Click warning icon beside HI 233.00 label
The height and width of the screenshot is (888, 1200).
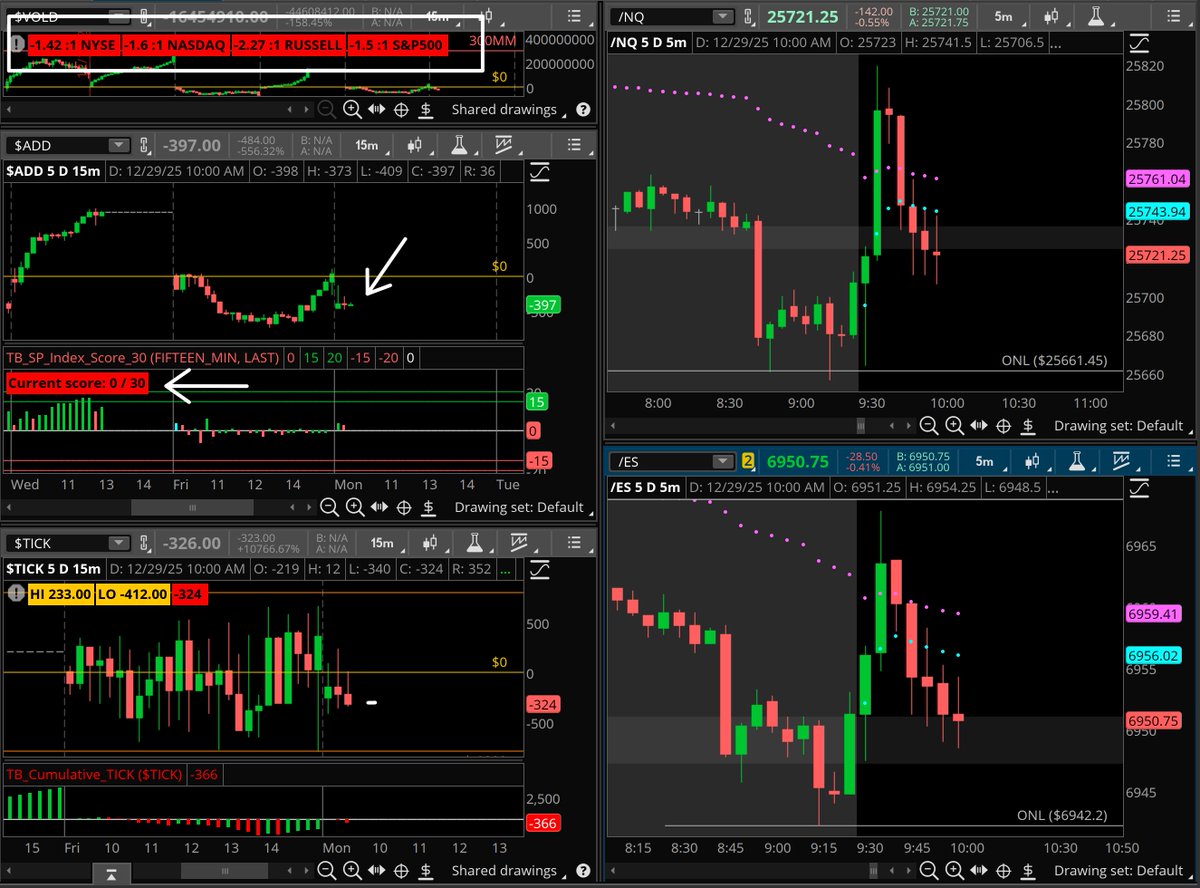pos(16,594)
